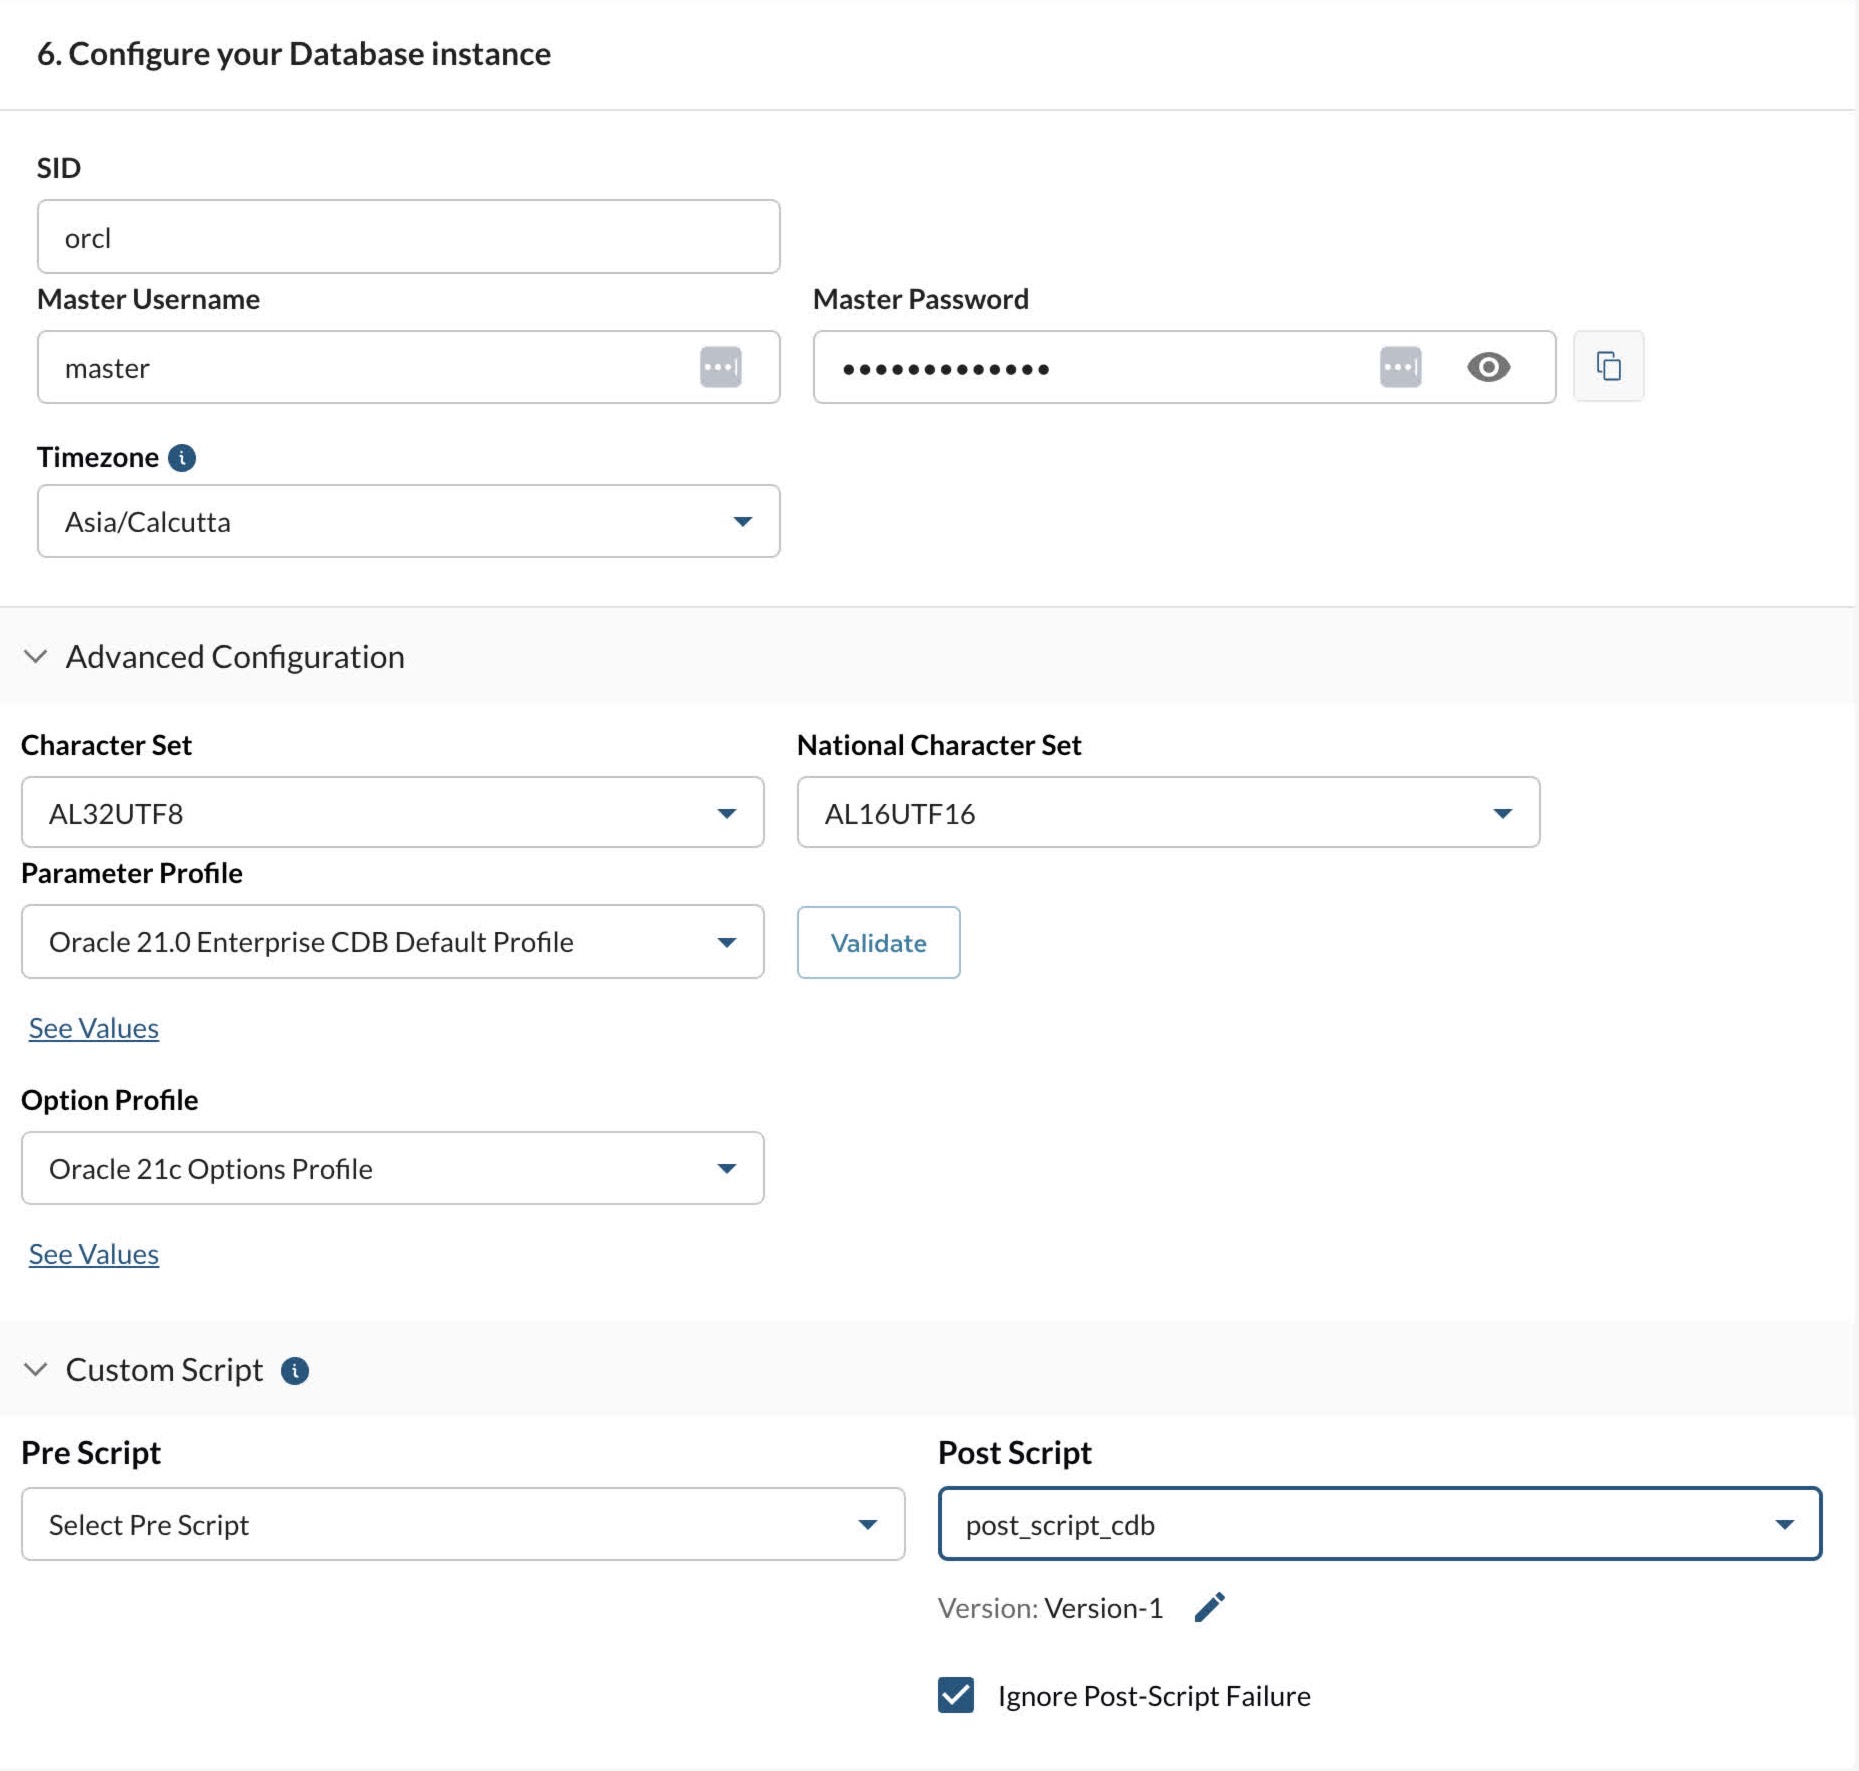Open the Select Pre Script dropdown

click(x=462, y=1524)
